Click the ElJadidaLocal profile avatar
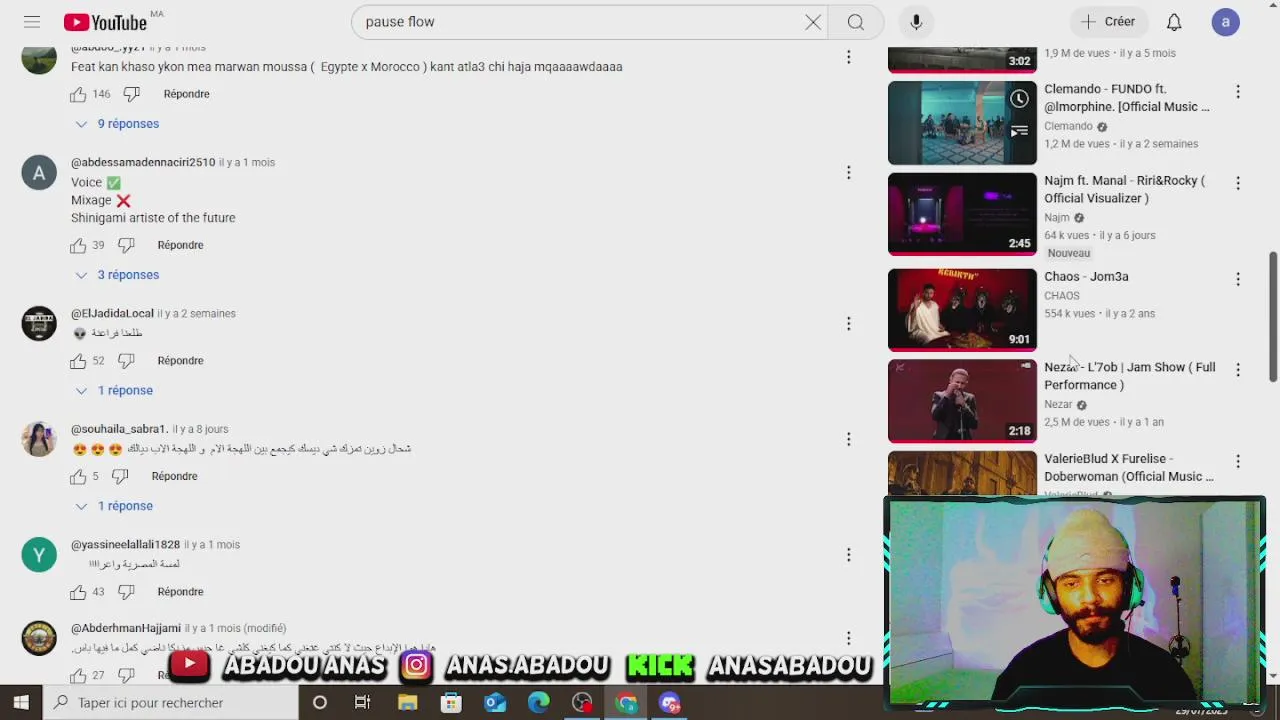 (x=39, y=324)
